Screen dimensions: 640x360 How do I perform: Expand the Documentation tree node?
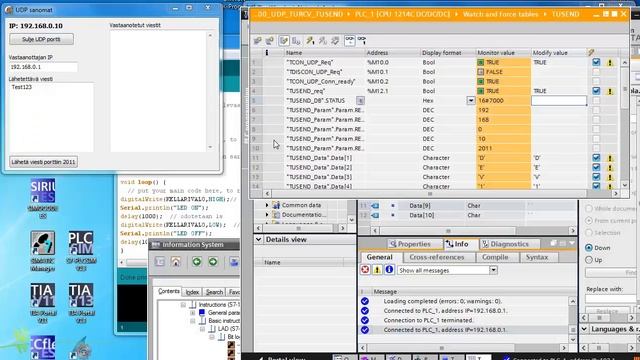[x=267, y=215]
